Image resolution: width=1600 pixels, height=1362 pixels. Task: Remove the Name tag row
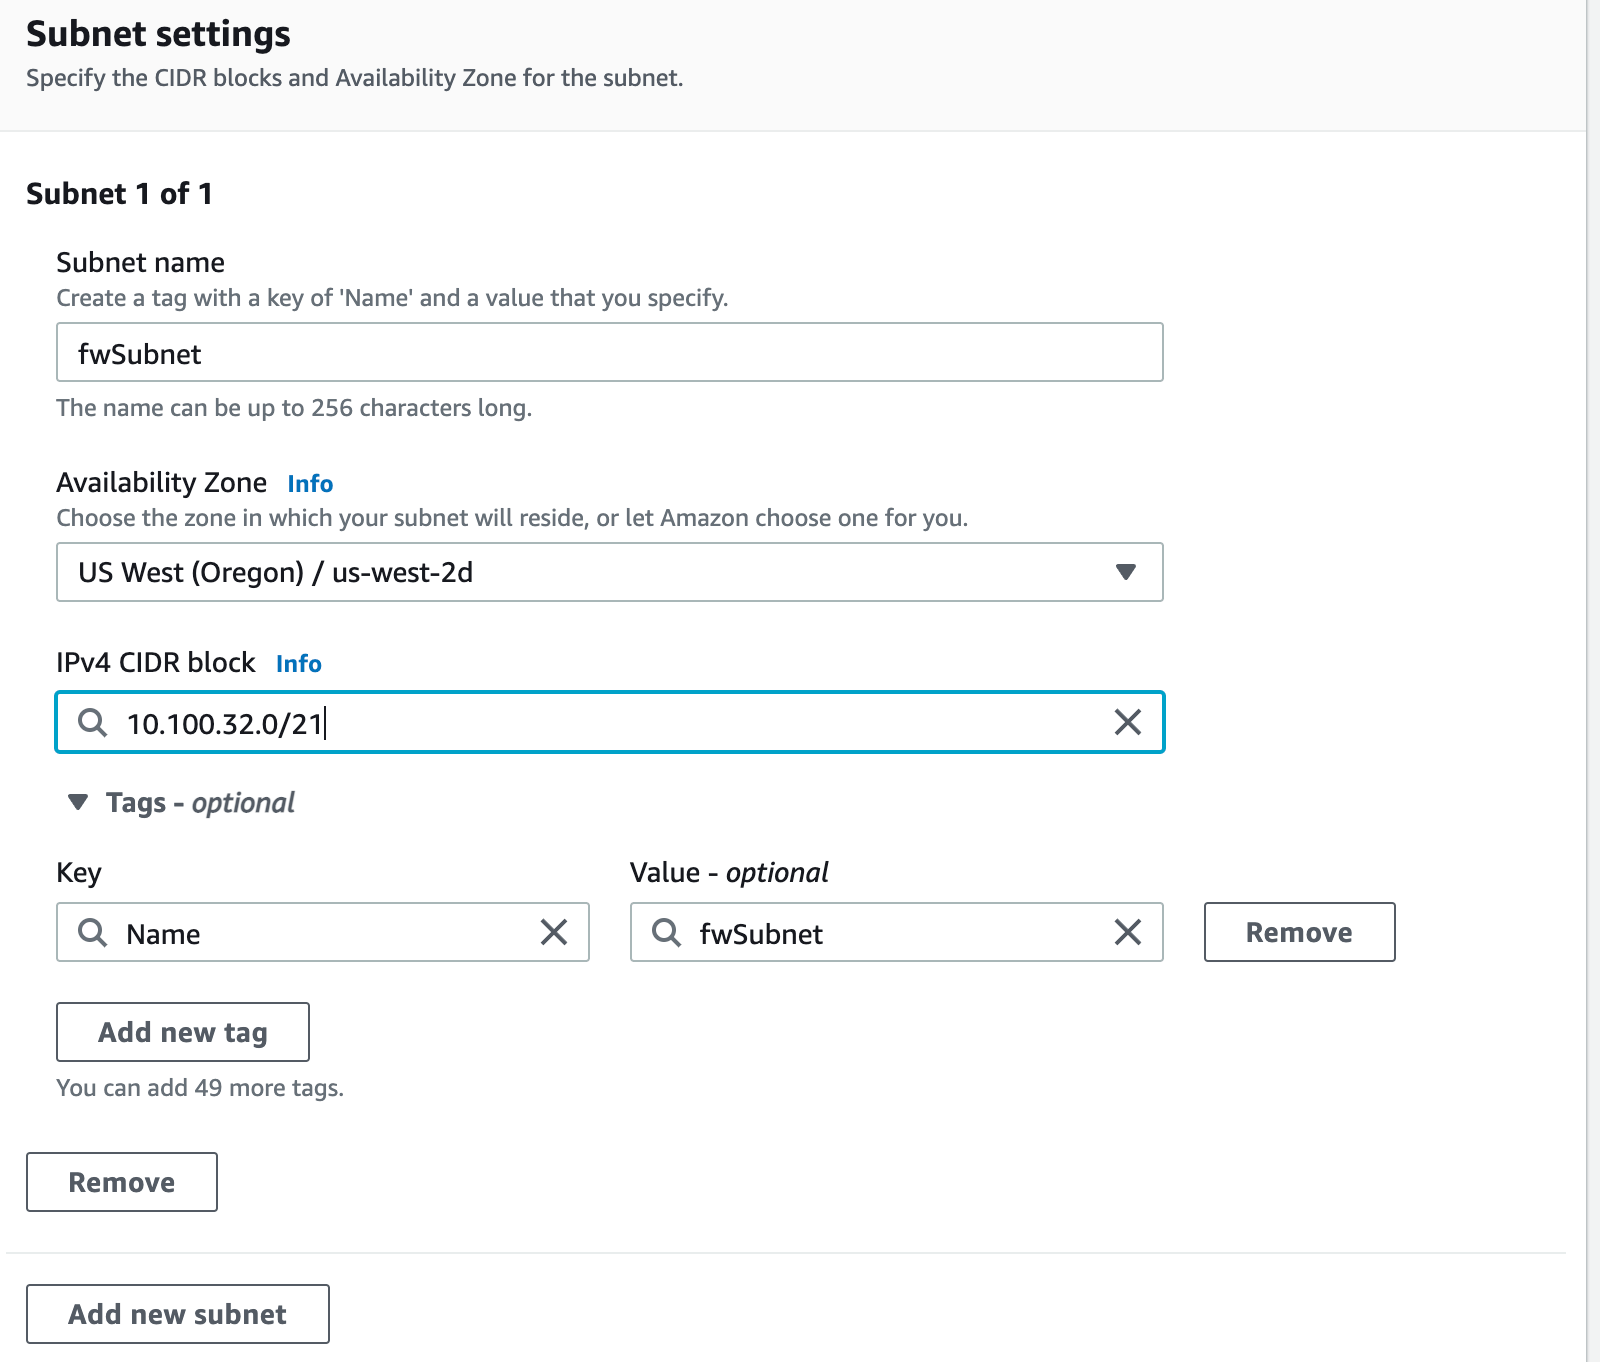click(x=1298, y=932)
